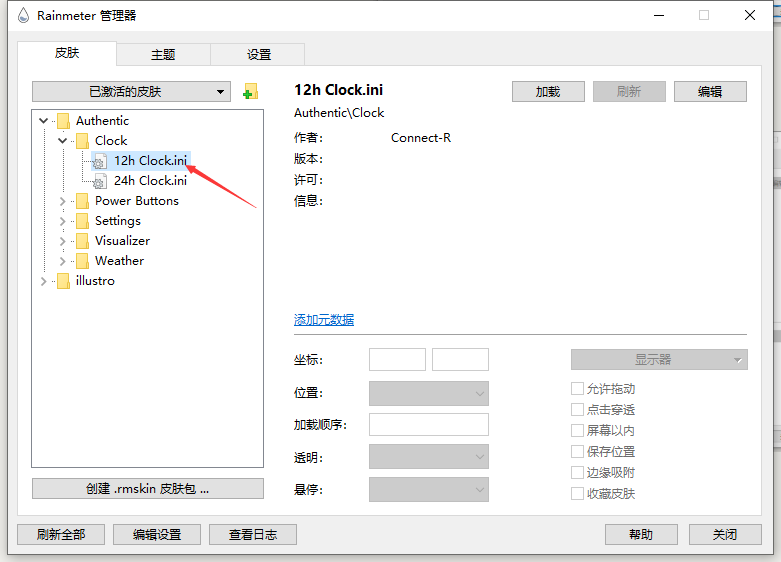Expand the illustro tree node
The image size is (781, 562).
click(43, 281)
